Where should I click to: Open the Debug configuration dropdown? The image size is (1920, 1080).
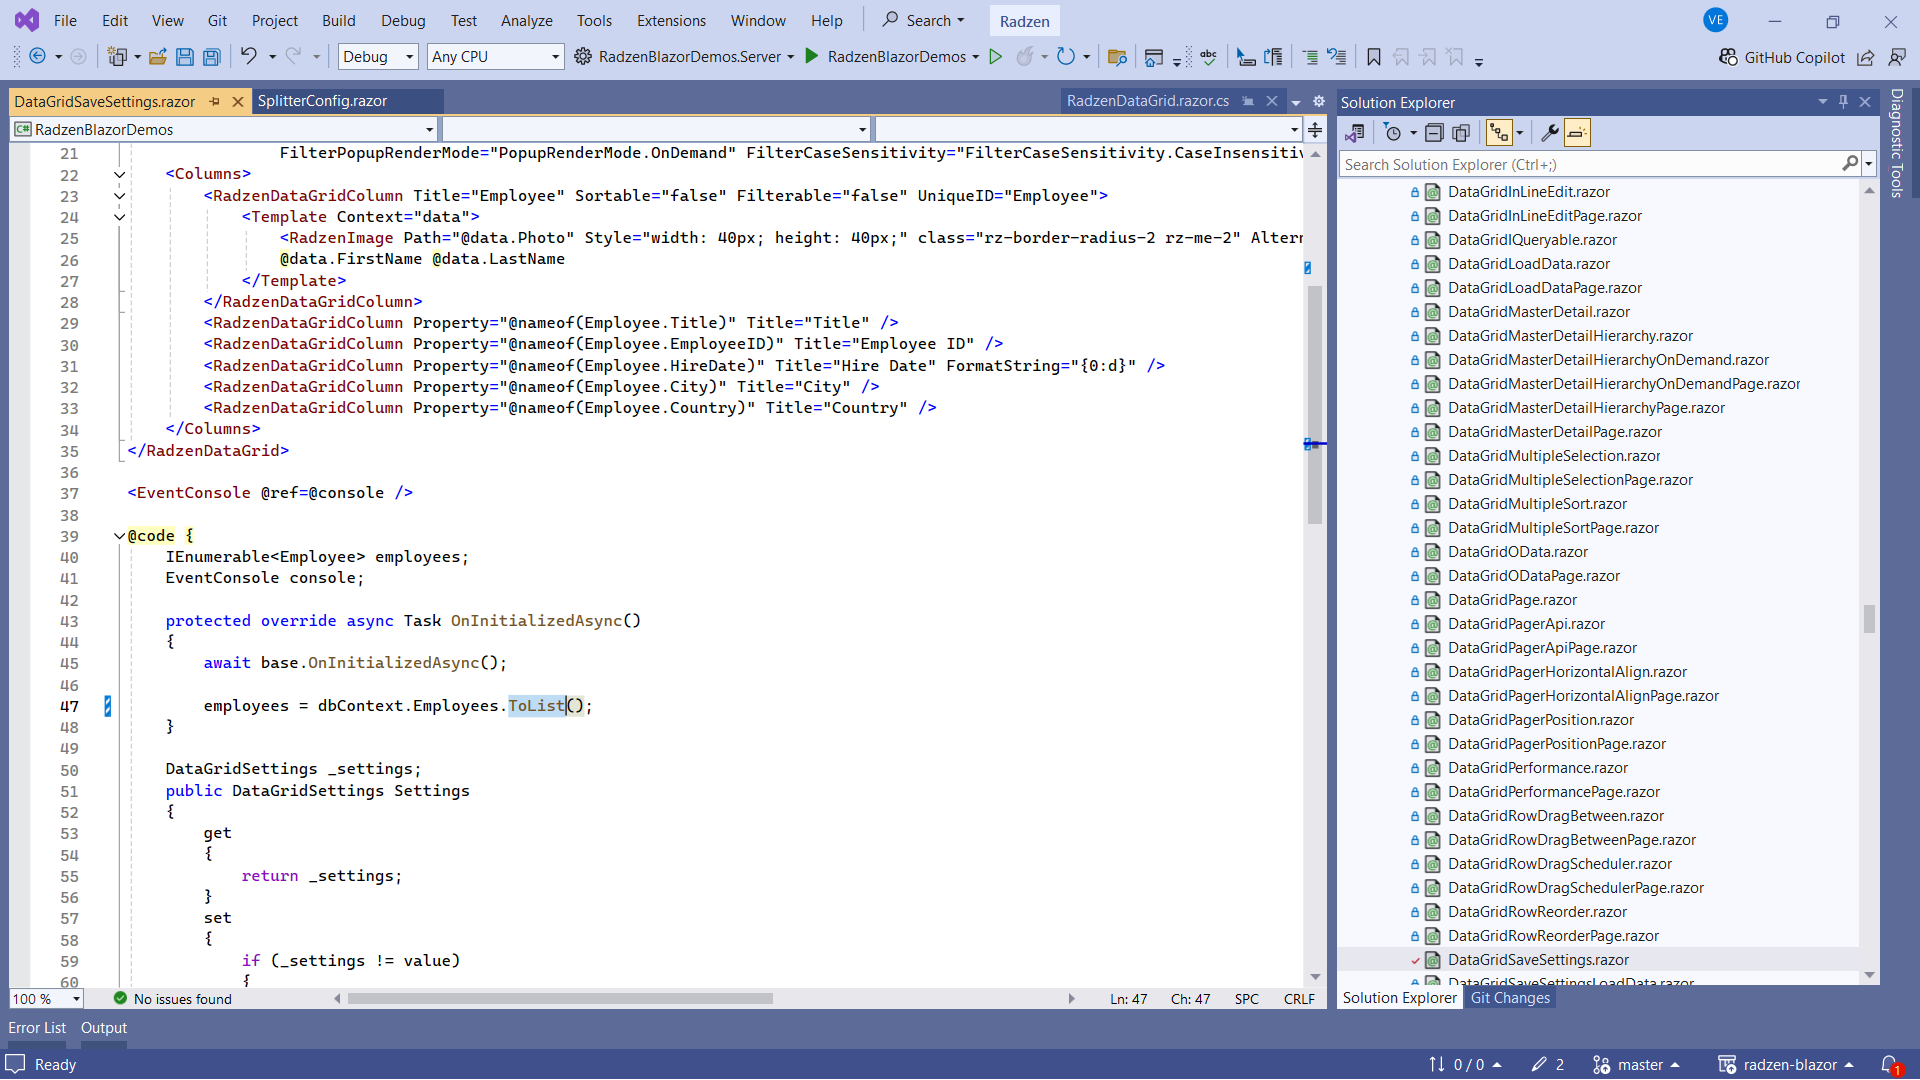pyautogui.click(x=378, y=57)
